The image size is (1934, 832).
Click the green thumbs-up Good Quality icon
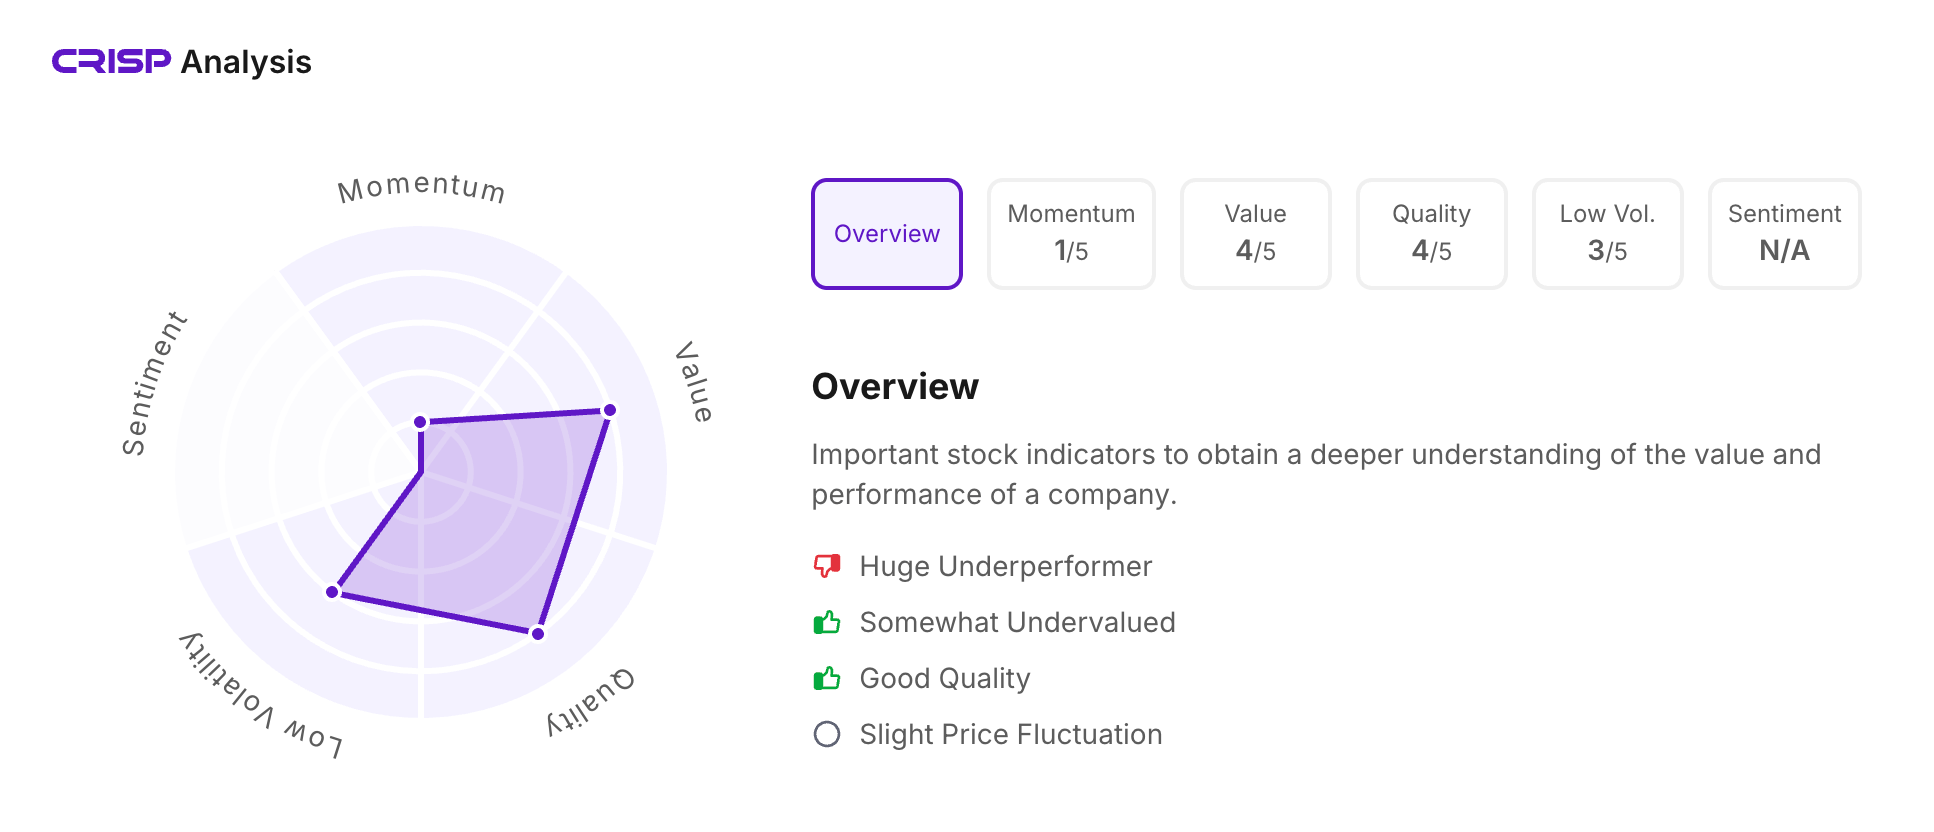pos(827,678)
